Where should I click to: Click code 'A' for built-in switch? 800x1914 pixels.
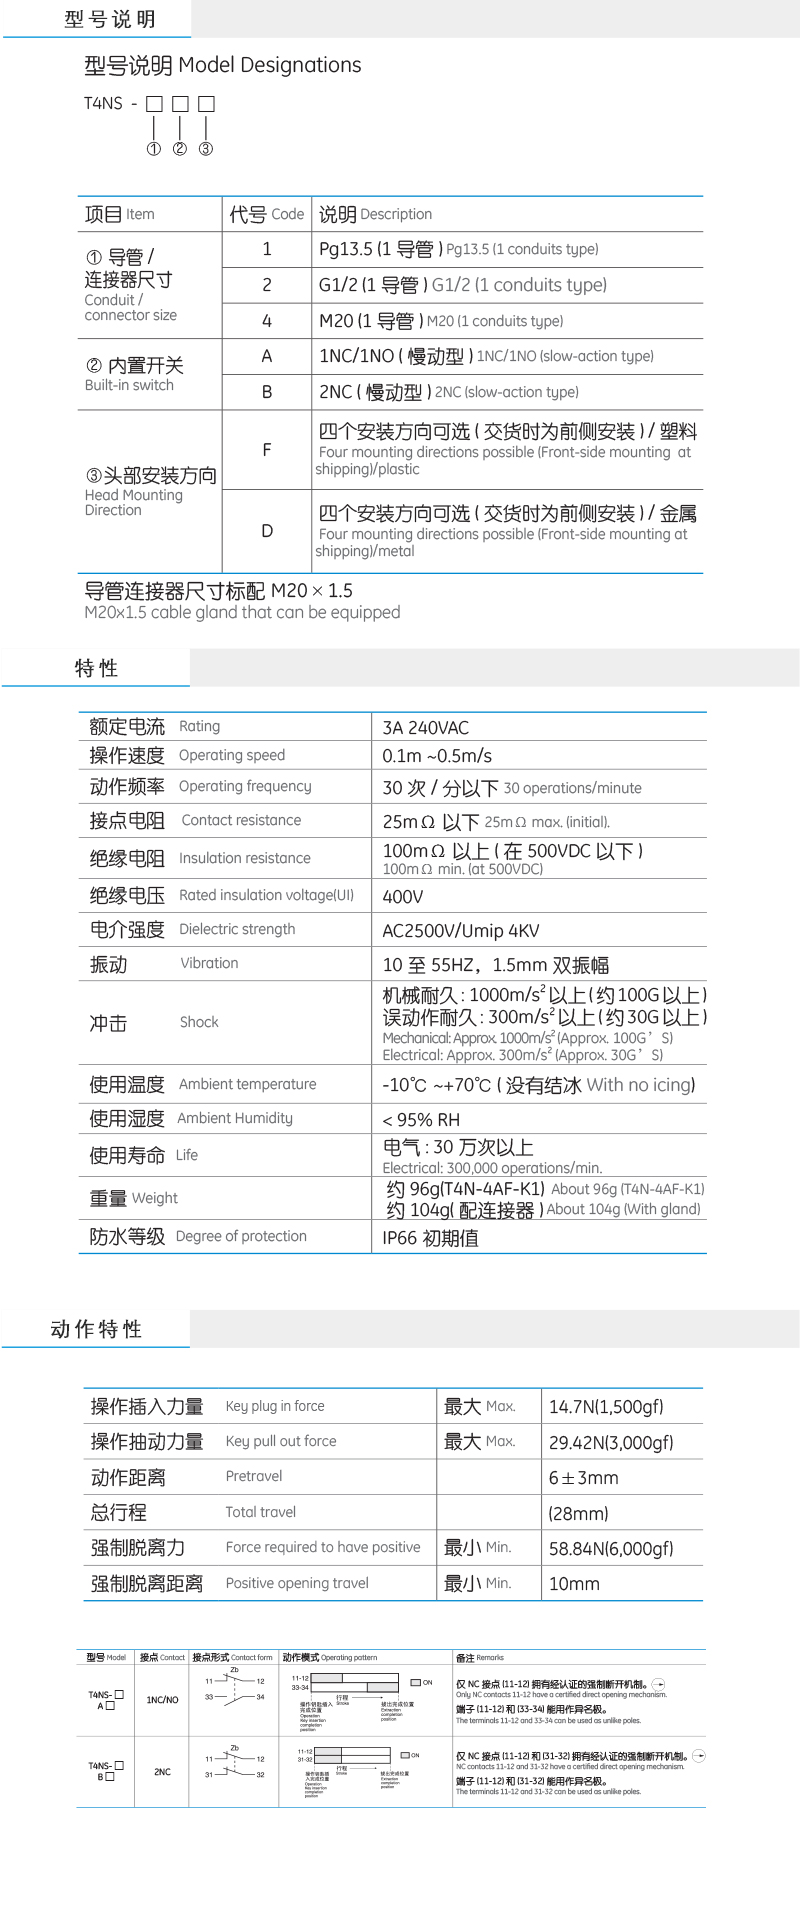267,356
